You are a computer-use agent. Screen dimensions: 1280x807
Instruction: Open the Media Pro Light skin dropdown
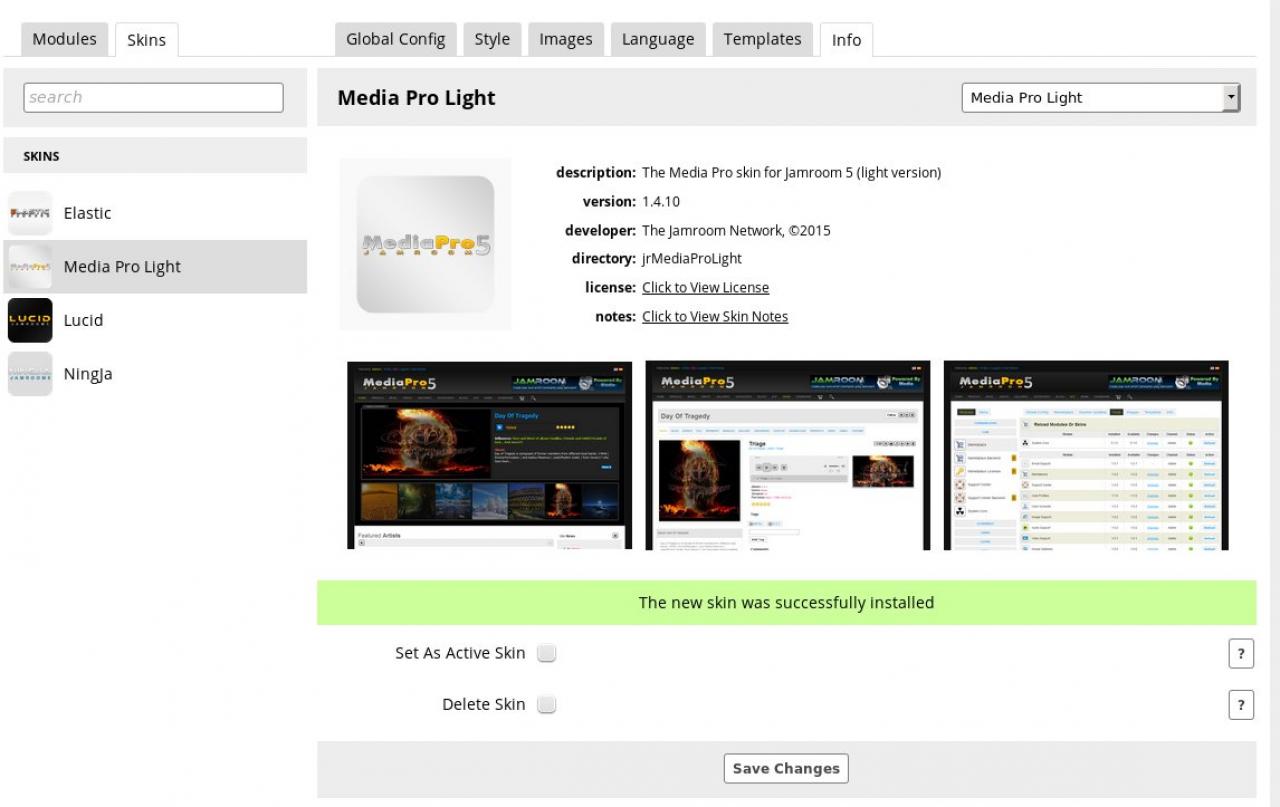coord(1100,97)
